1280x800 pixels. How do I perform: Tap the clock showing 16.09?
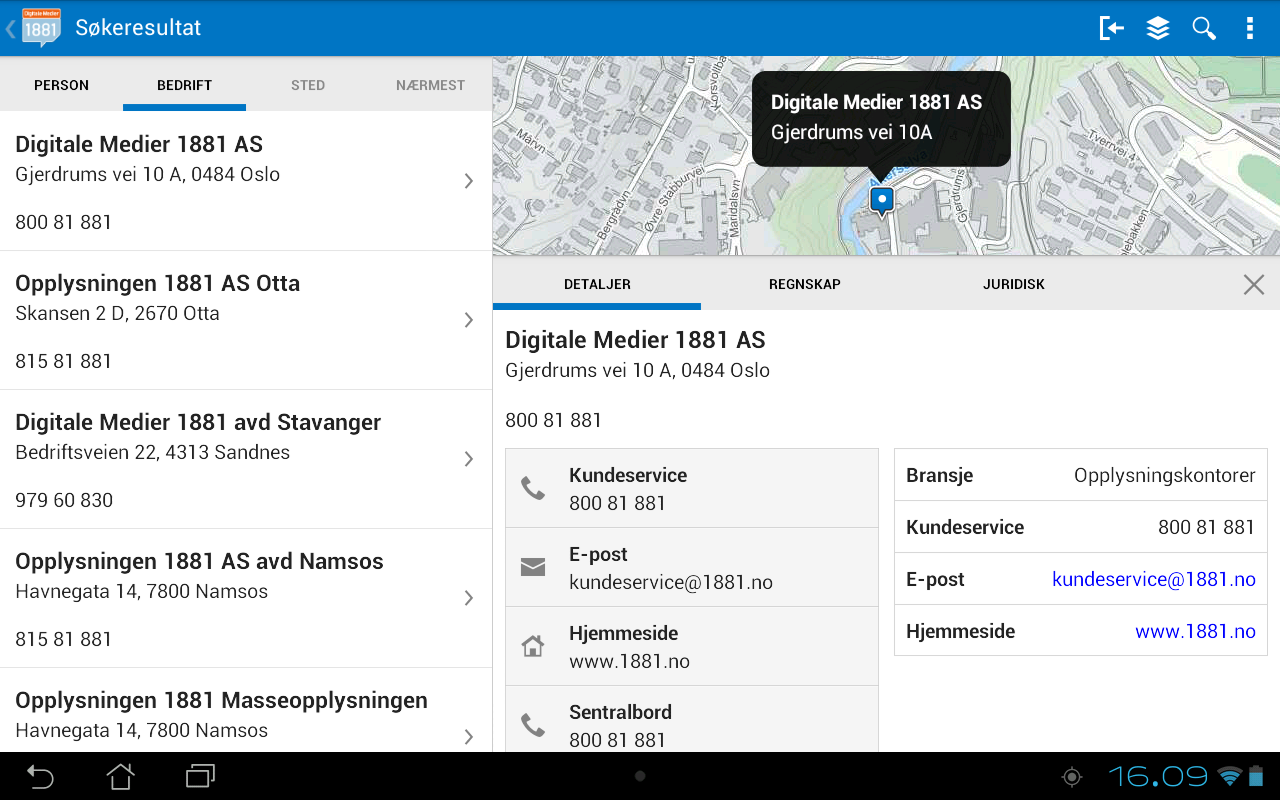[1158, 776]
